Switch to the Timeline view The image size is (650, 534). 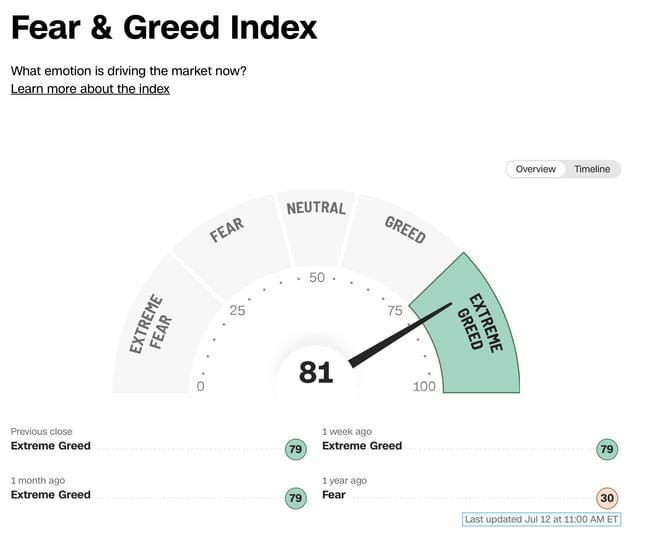pyautogui.click(x=592, y=169)
